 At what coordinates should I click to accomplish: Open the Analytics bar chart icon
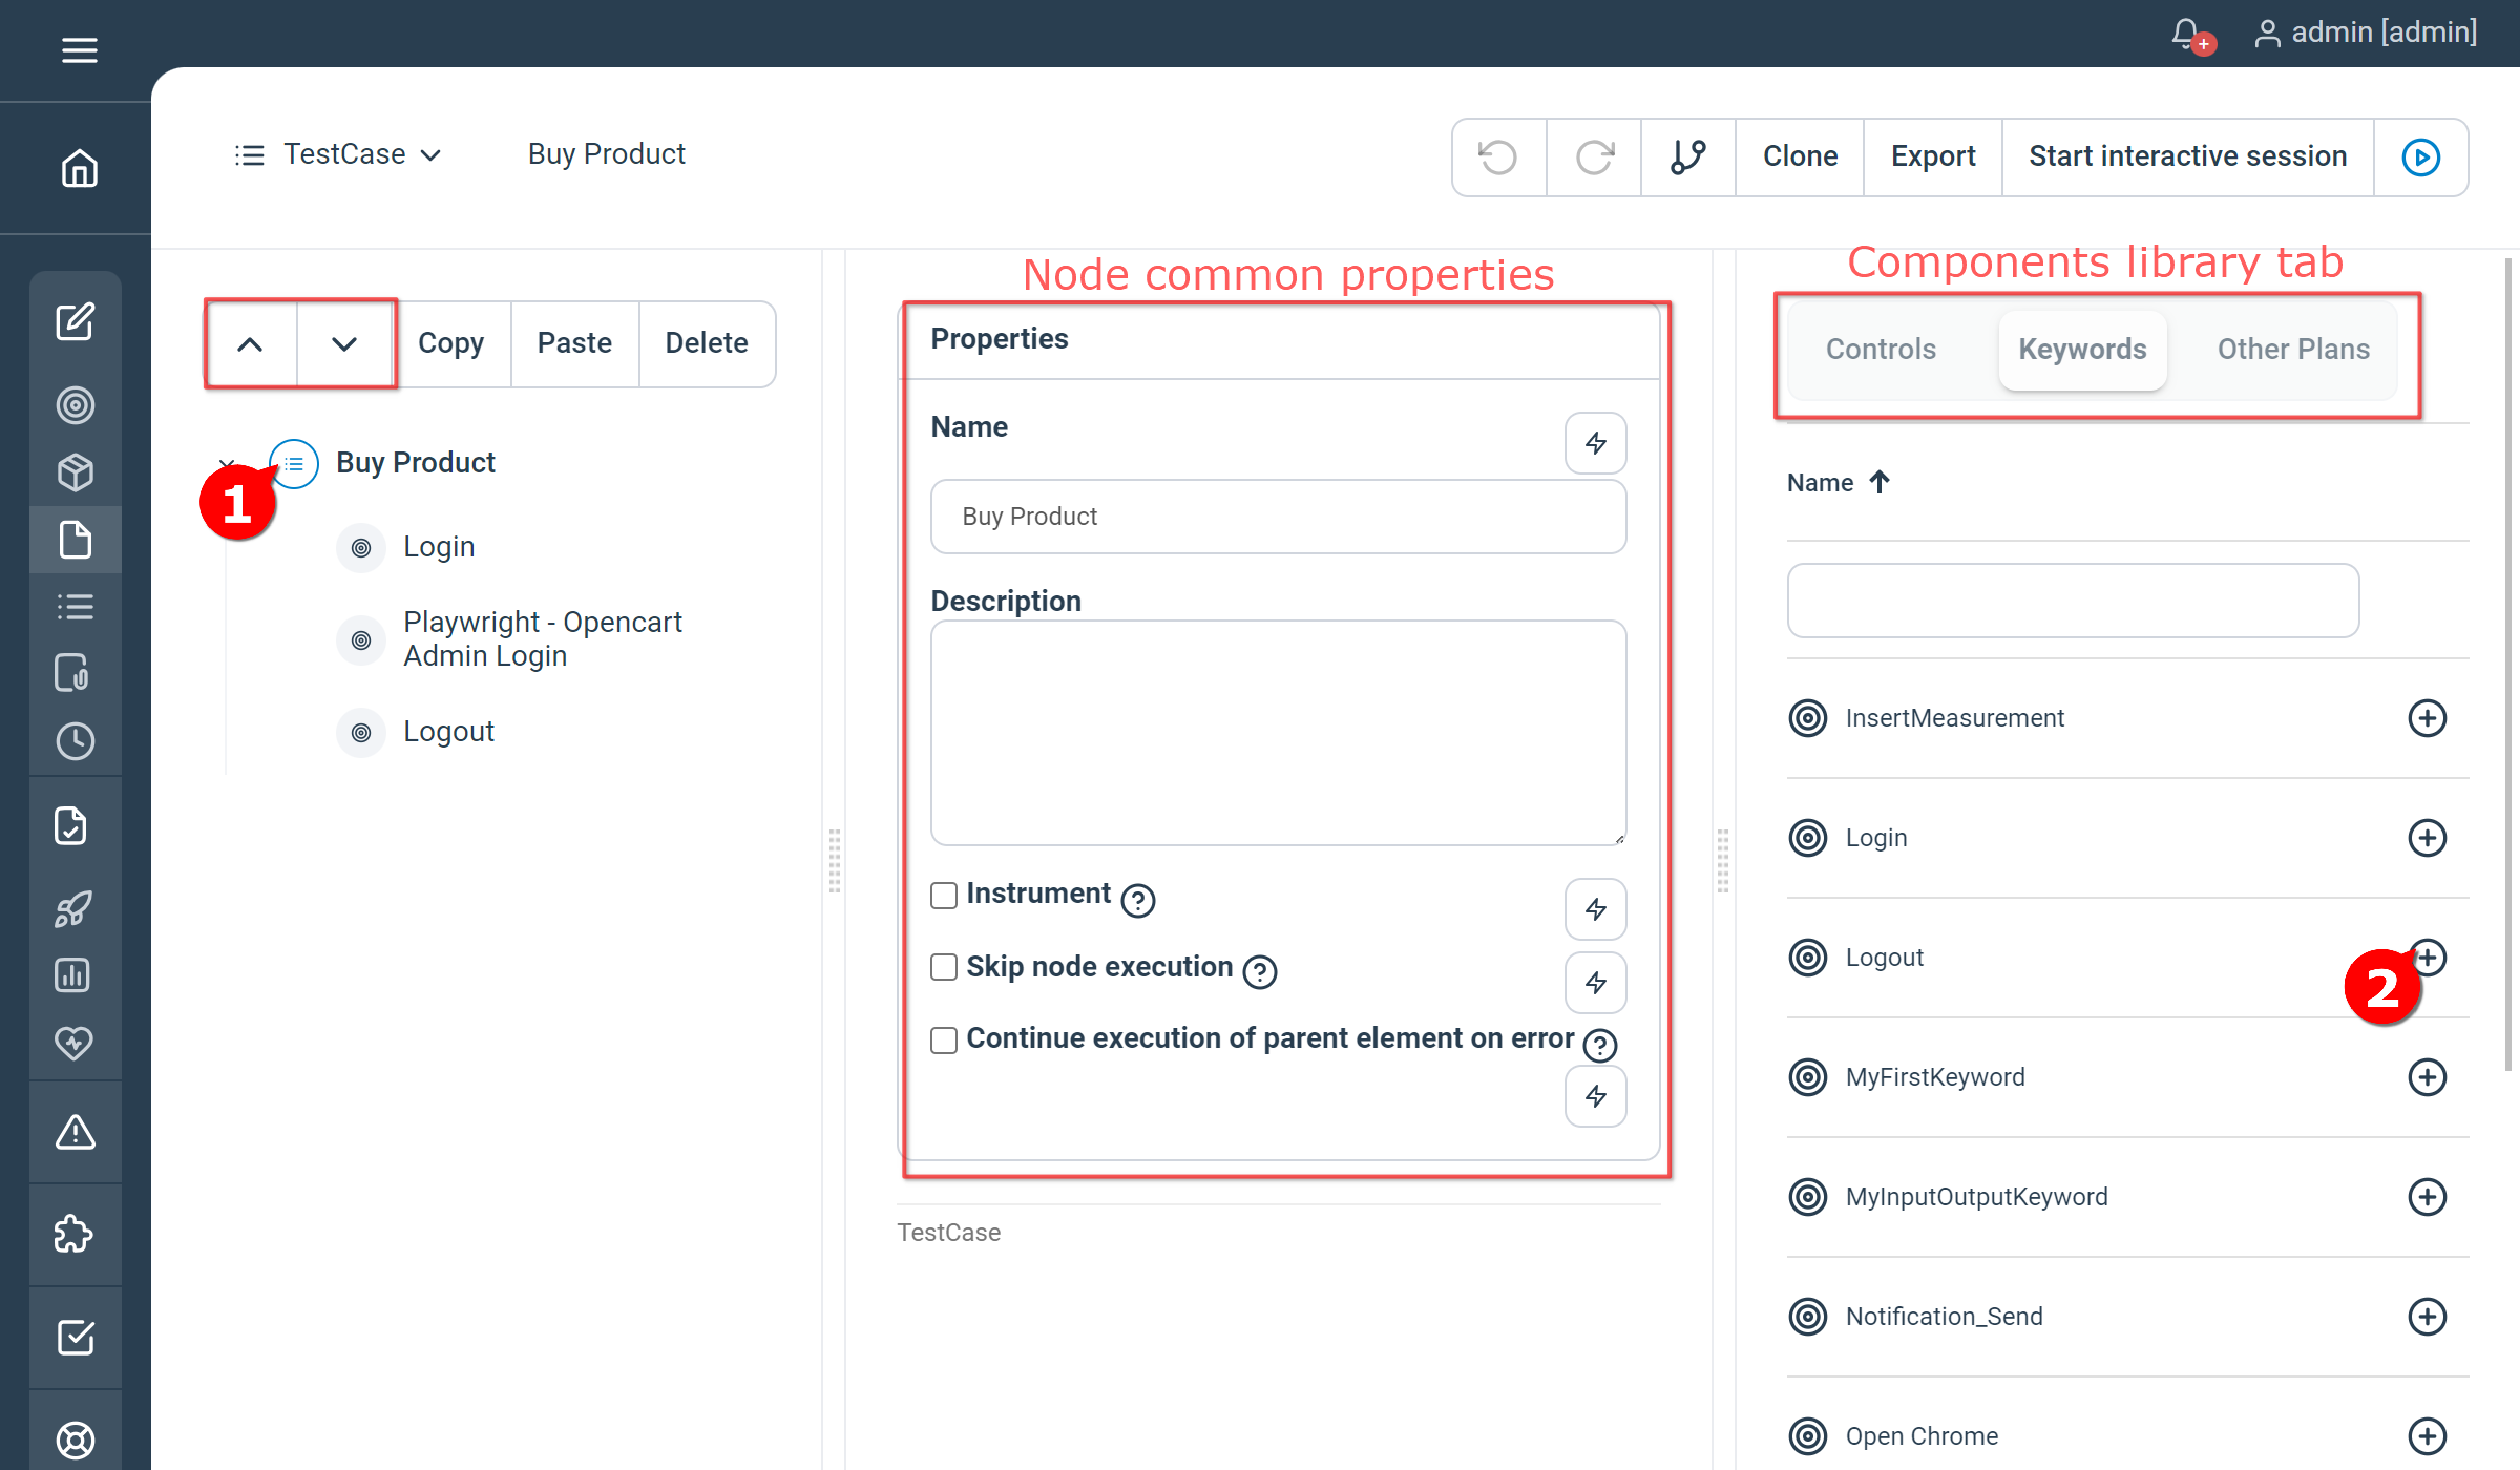coord(76,975)
